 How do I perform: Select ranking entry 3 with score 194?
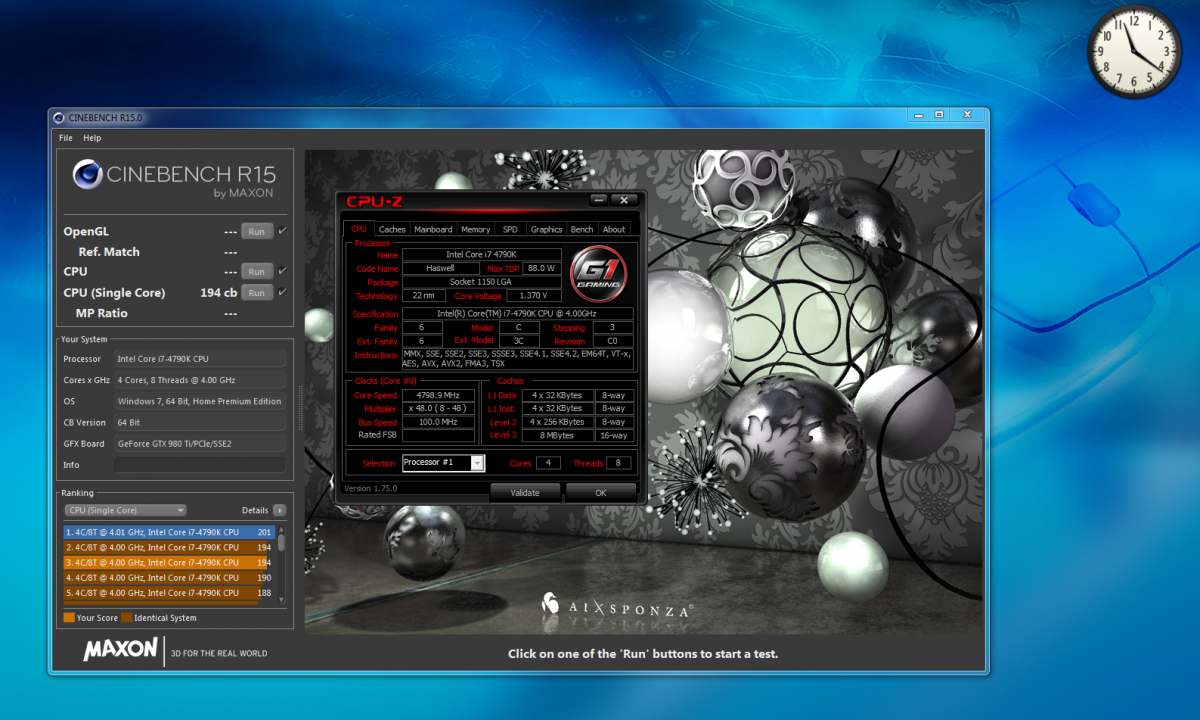(169, 562)
